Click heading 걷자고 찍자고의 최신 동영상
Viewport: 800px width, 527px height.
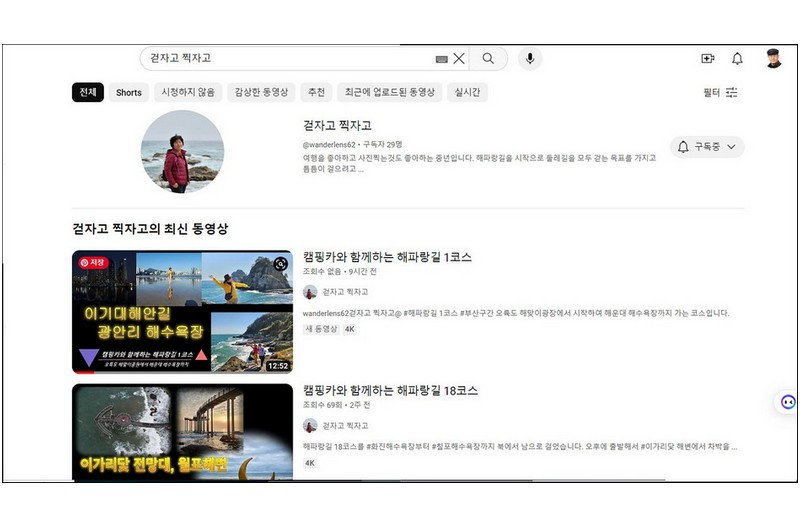click(150, 229)
